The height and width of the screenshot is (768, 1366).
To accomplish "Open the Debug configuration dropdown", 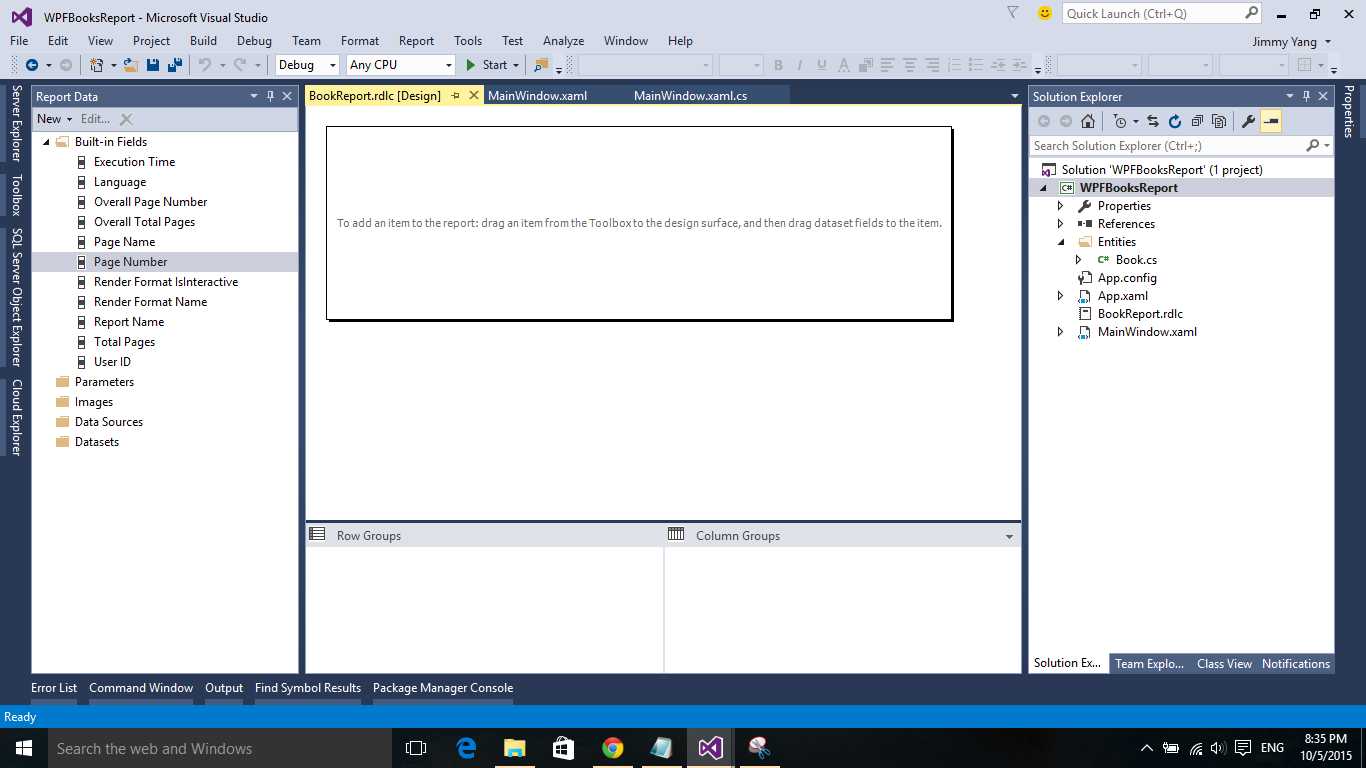I will point(307,65).
